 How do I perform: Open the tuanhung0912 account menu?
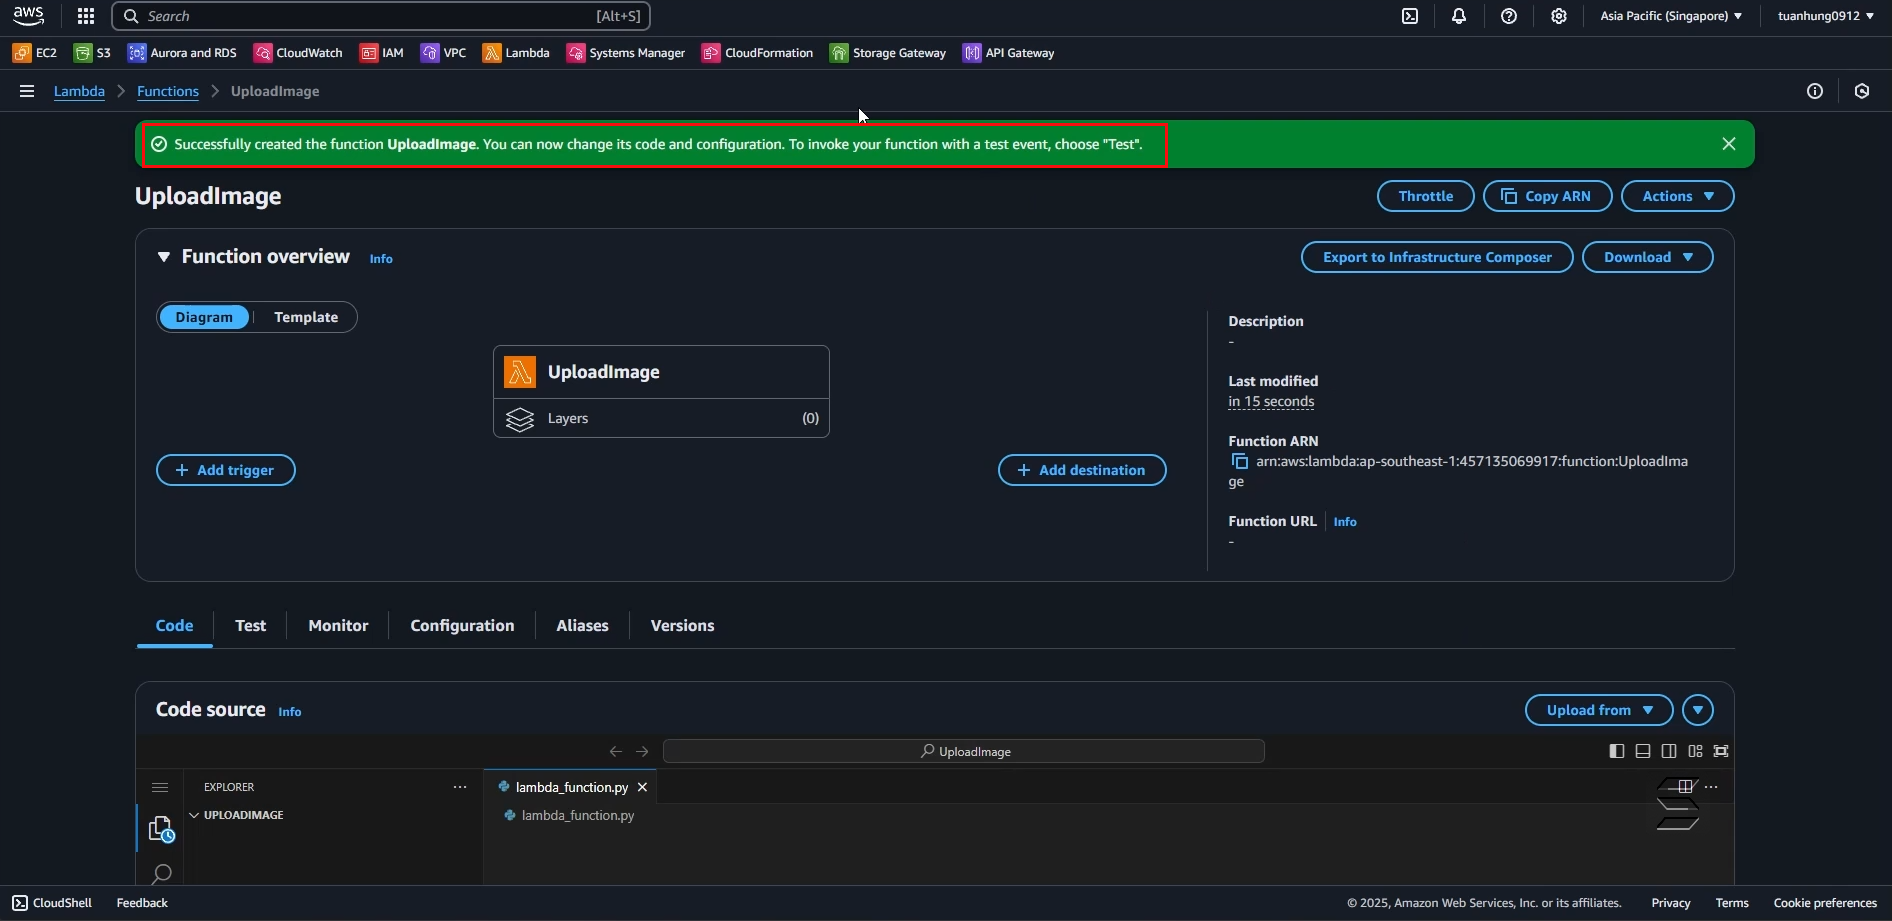tap(1826, 16)
